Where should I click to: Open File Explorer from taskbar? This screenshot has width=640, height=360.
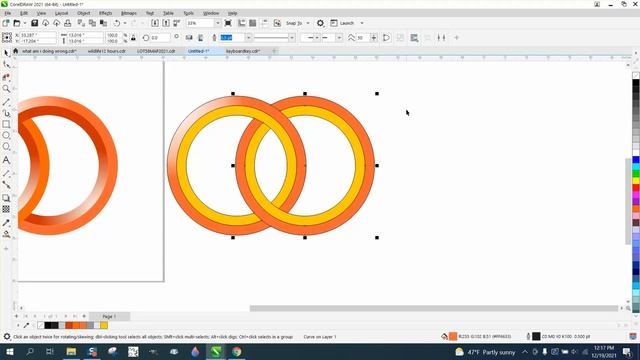(x=71, y=352)
